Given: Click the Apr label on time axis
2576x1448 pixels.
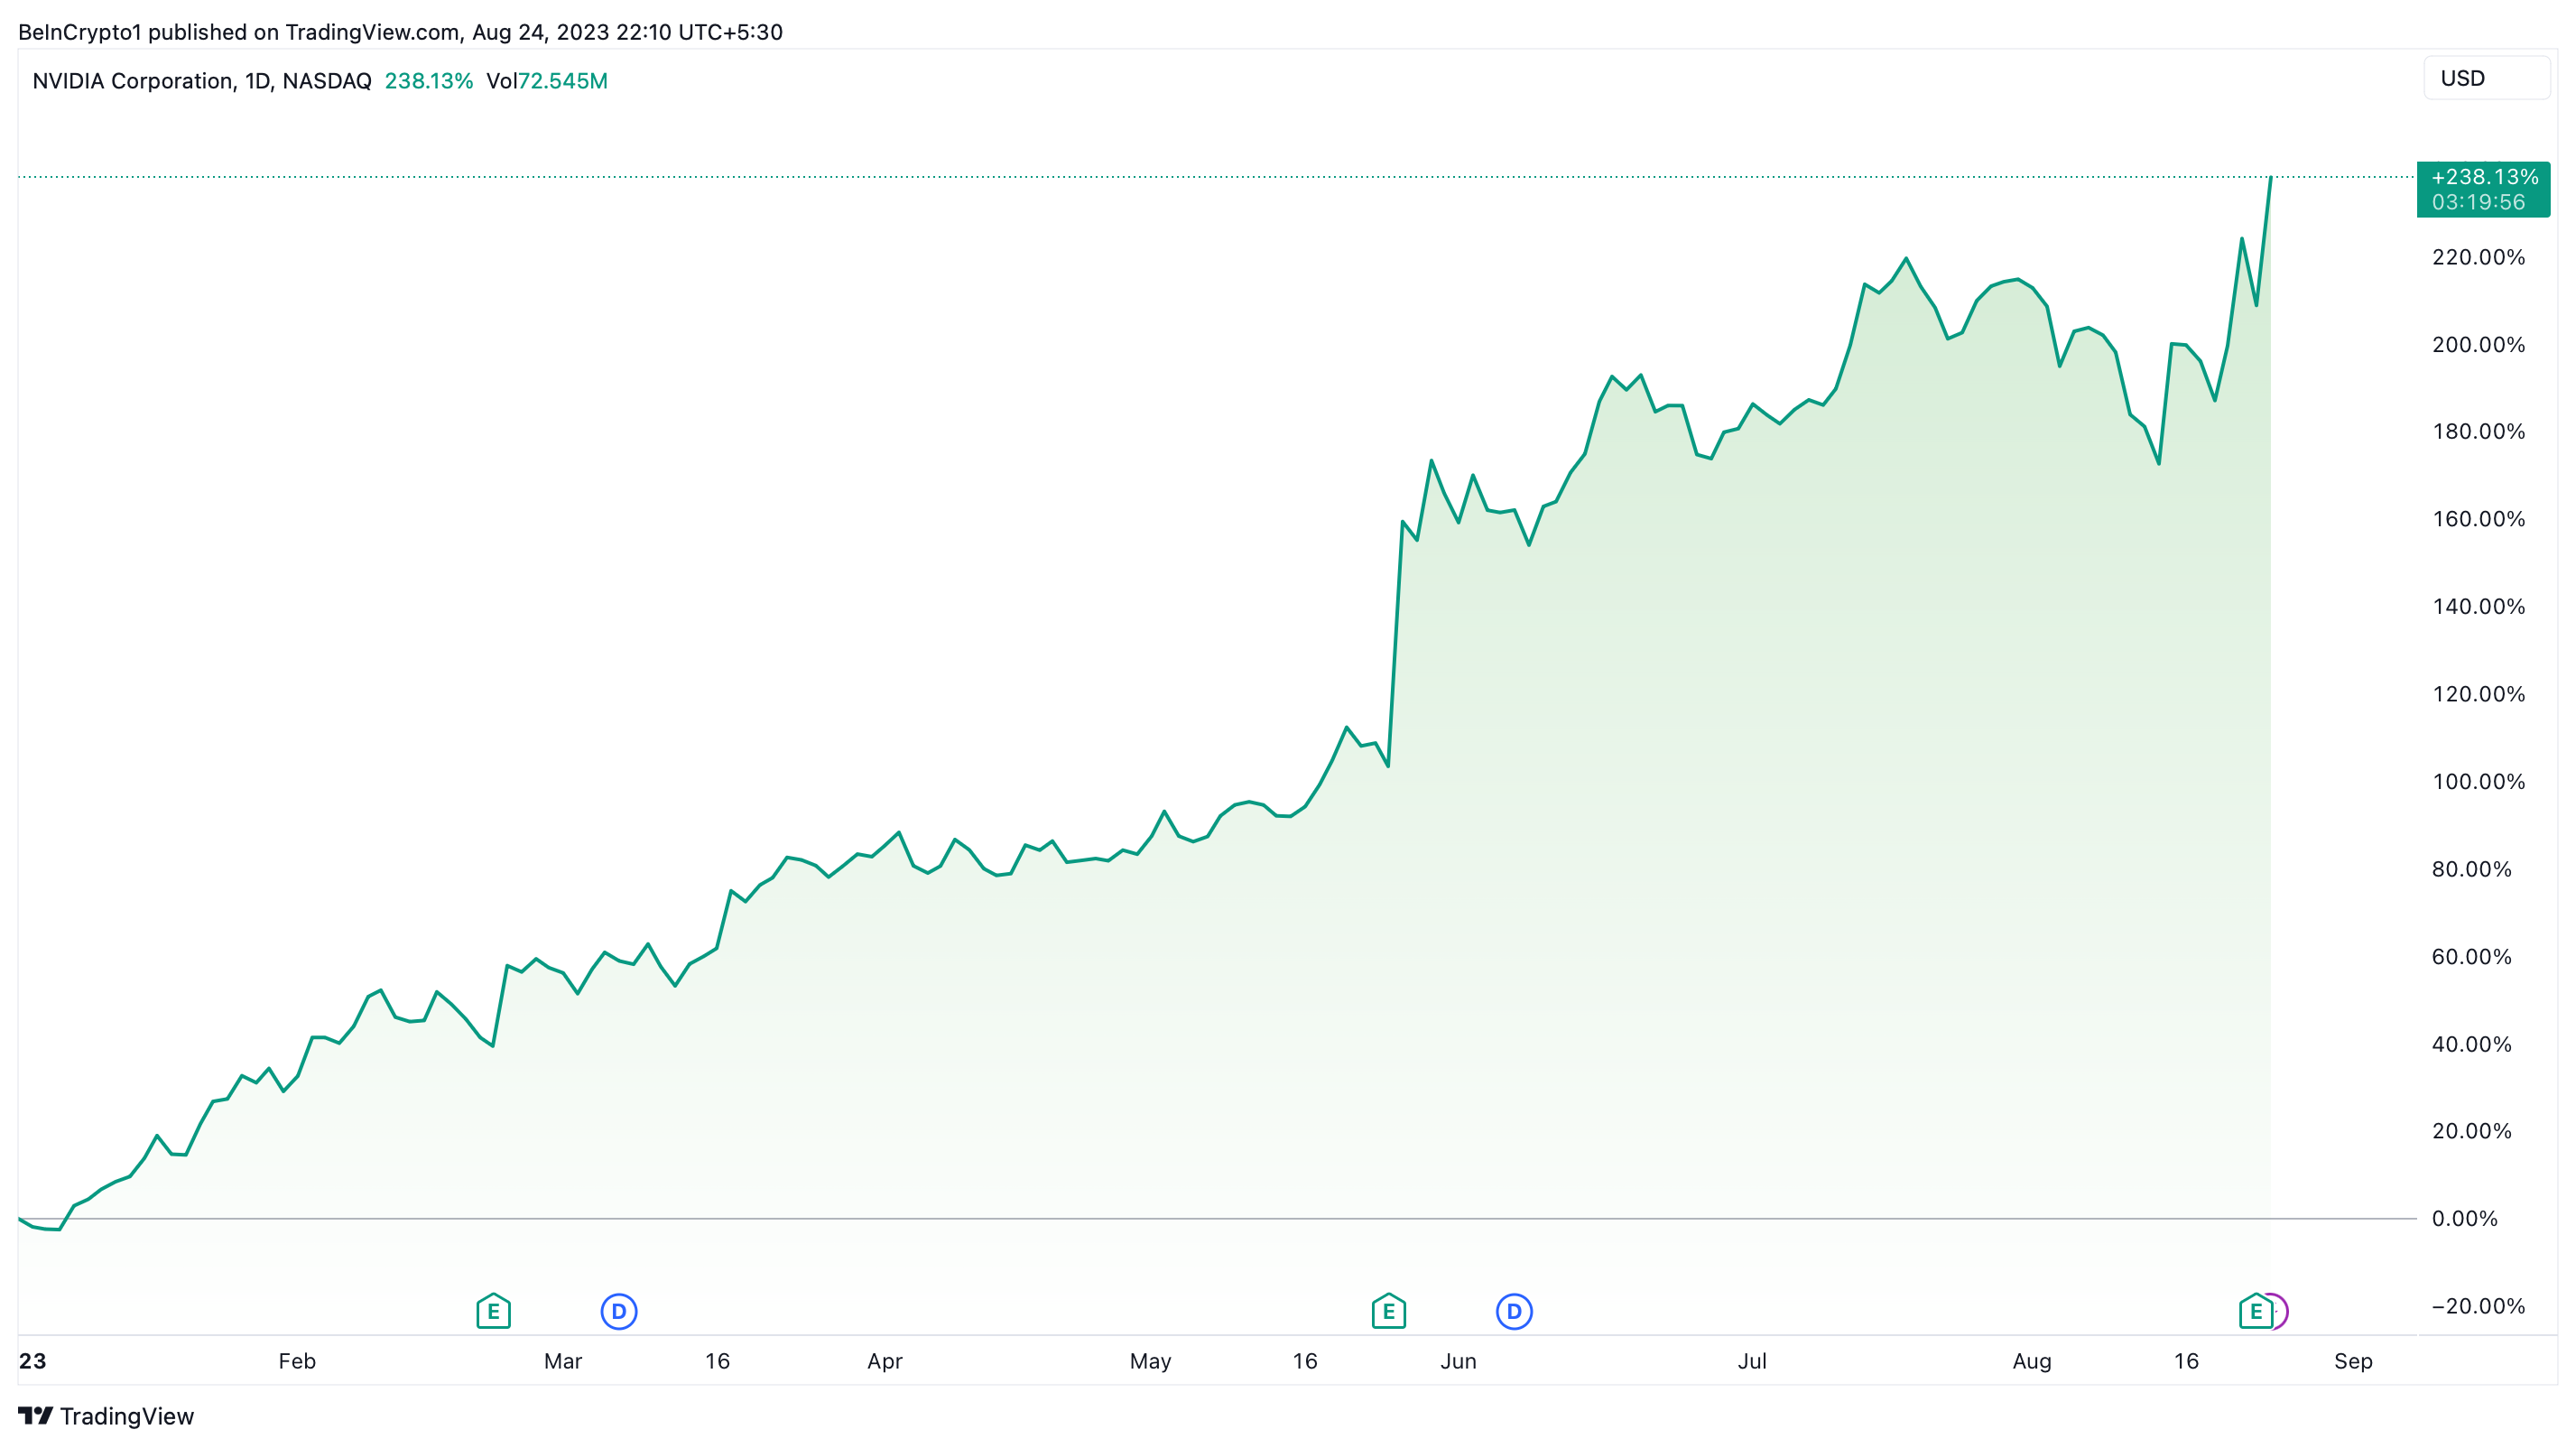Looking at the screenshot, I should click(884, 1361).
